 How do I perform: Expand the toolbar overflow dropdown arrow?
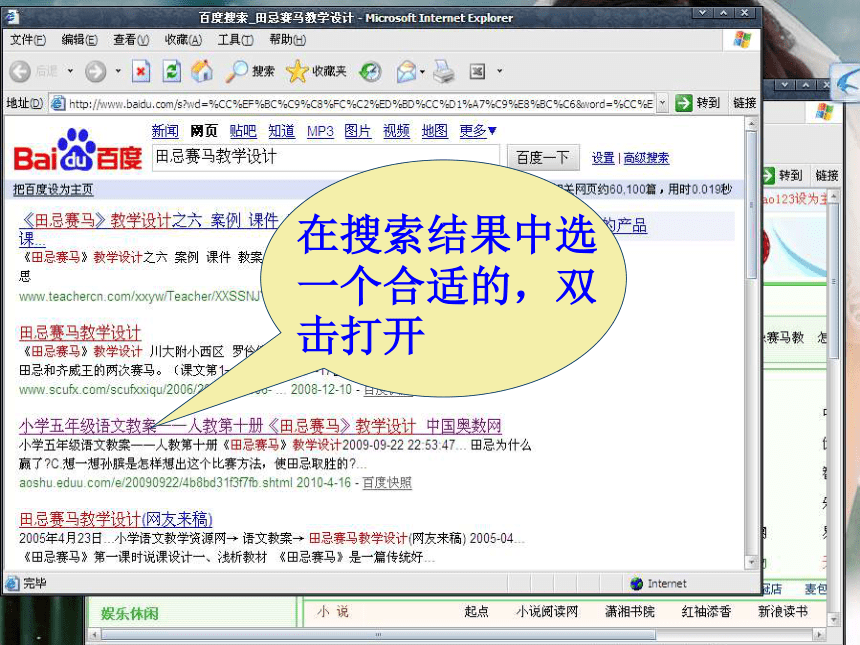click(500, 71)
